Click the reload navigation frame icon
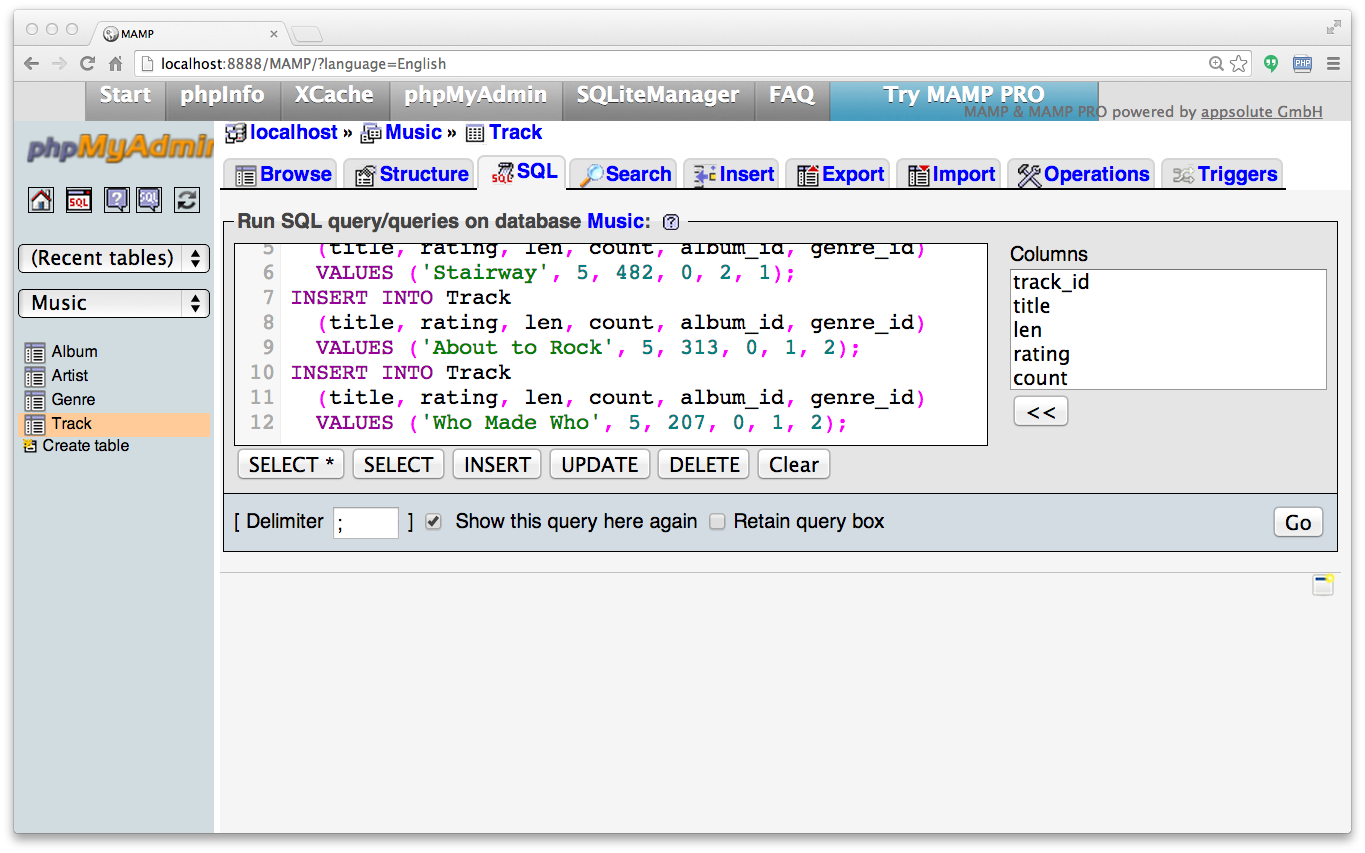Viewport: 1365px width, 853px height. pyautogui.click(x=187, y=200)
